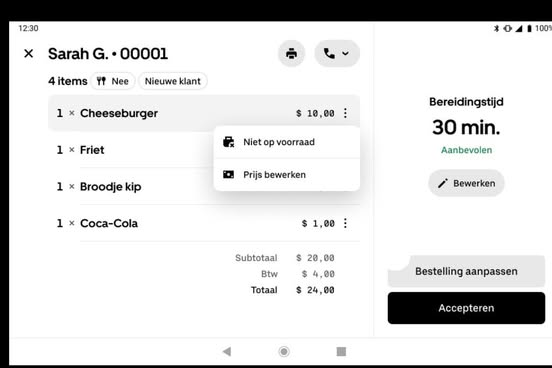
Task: Tap the Android home circle button
Action: coord(284,351)
